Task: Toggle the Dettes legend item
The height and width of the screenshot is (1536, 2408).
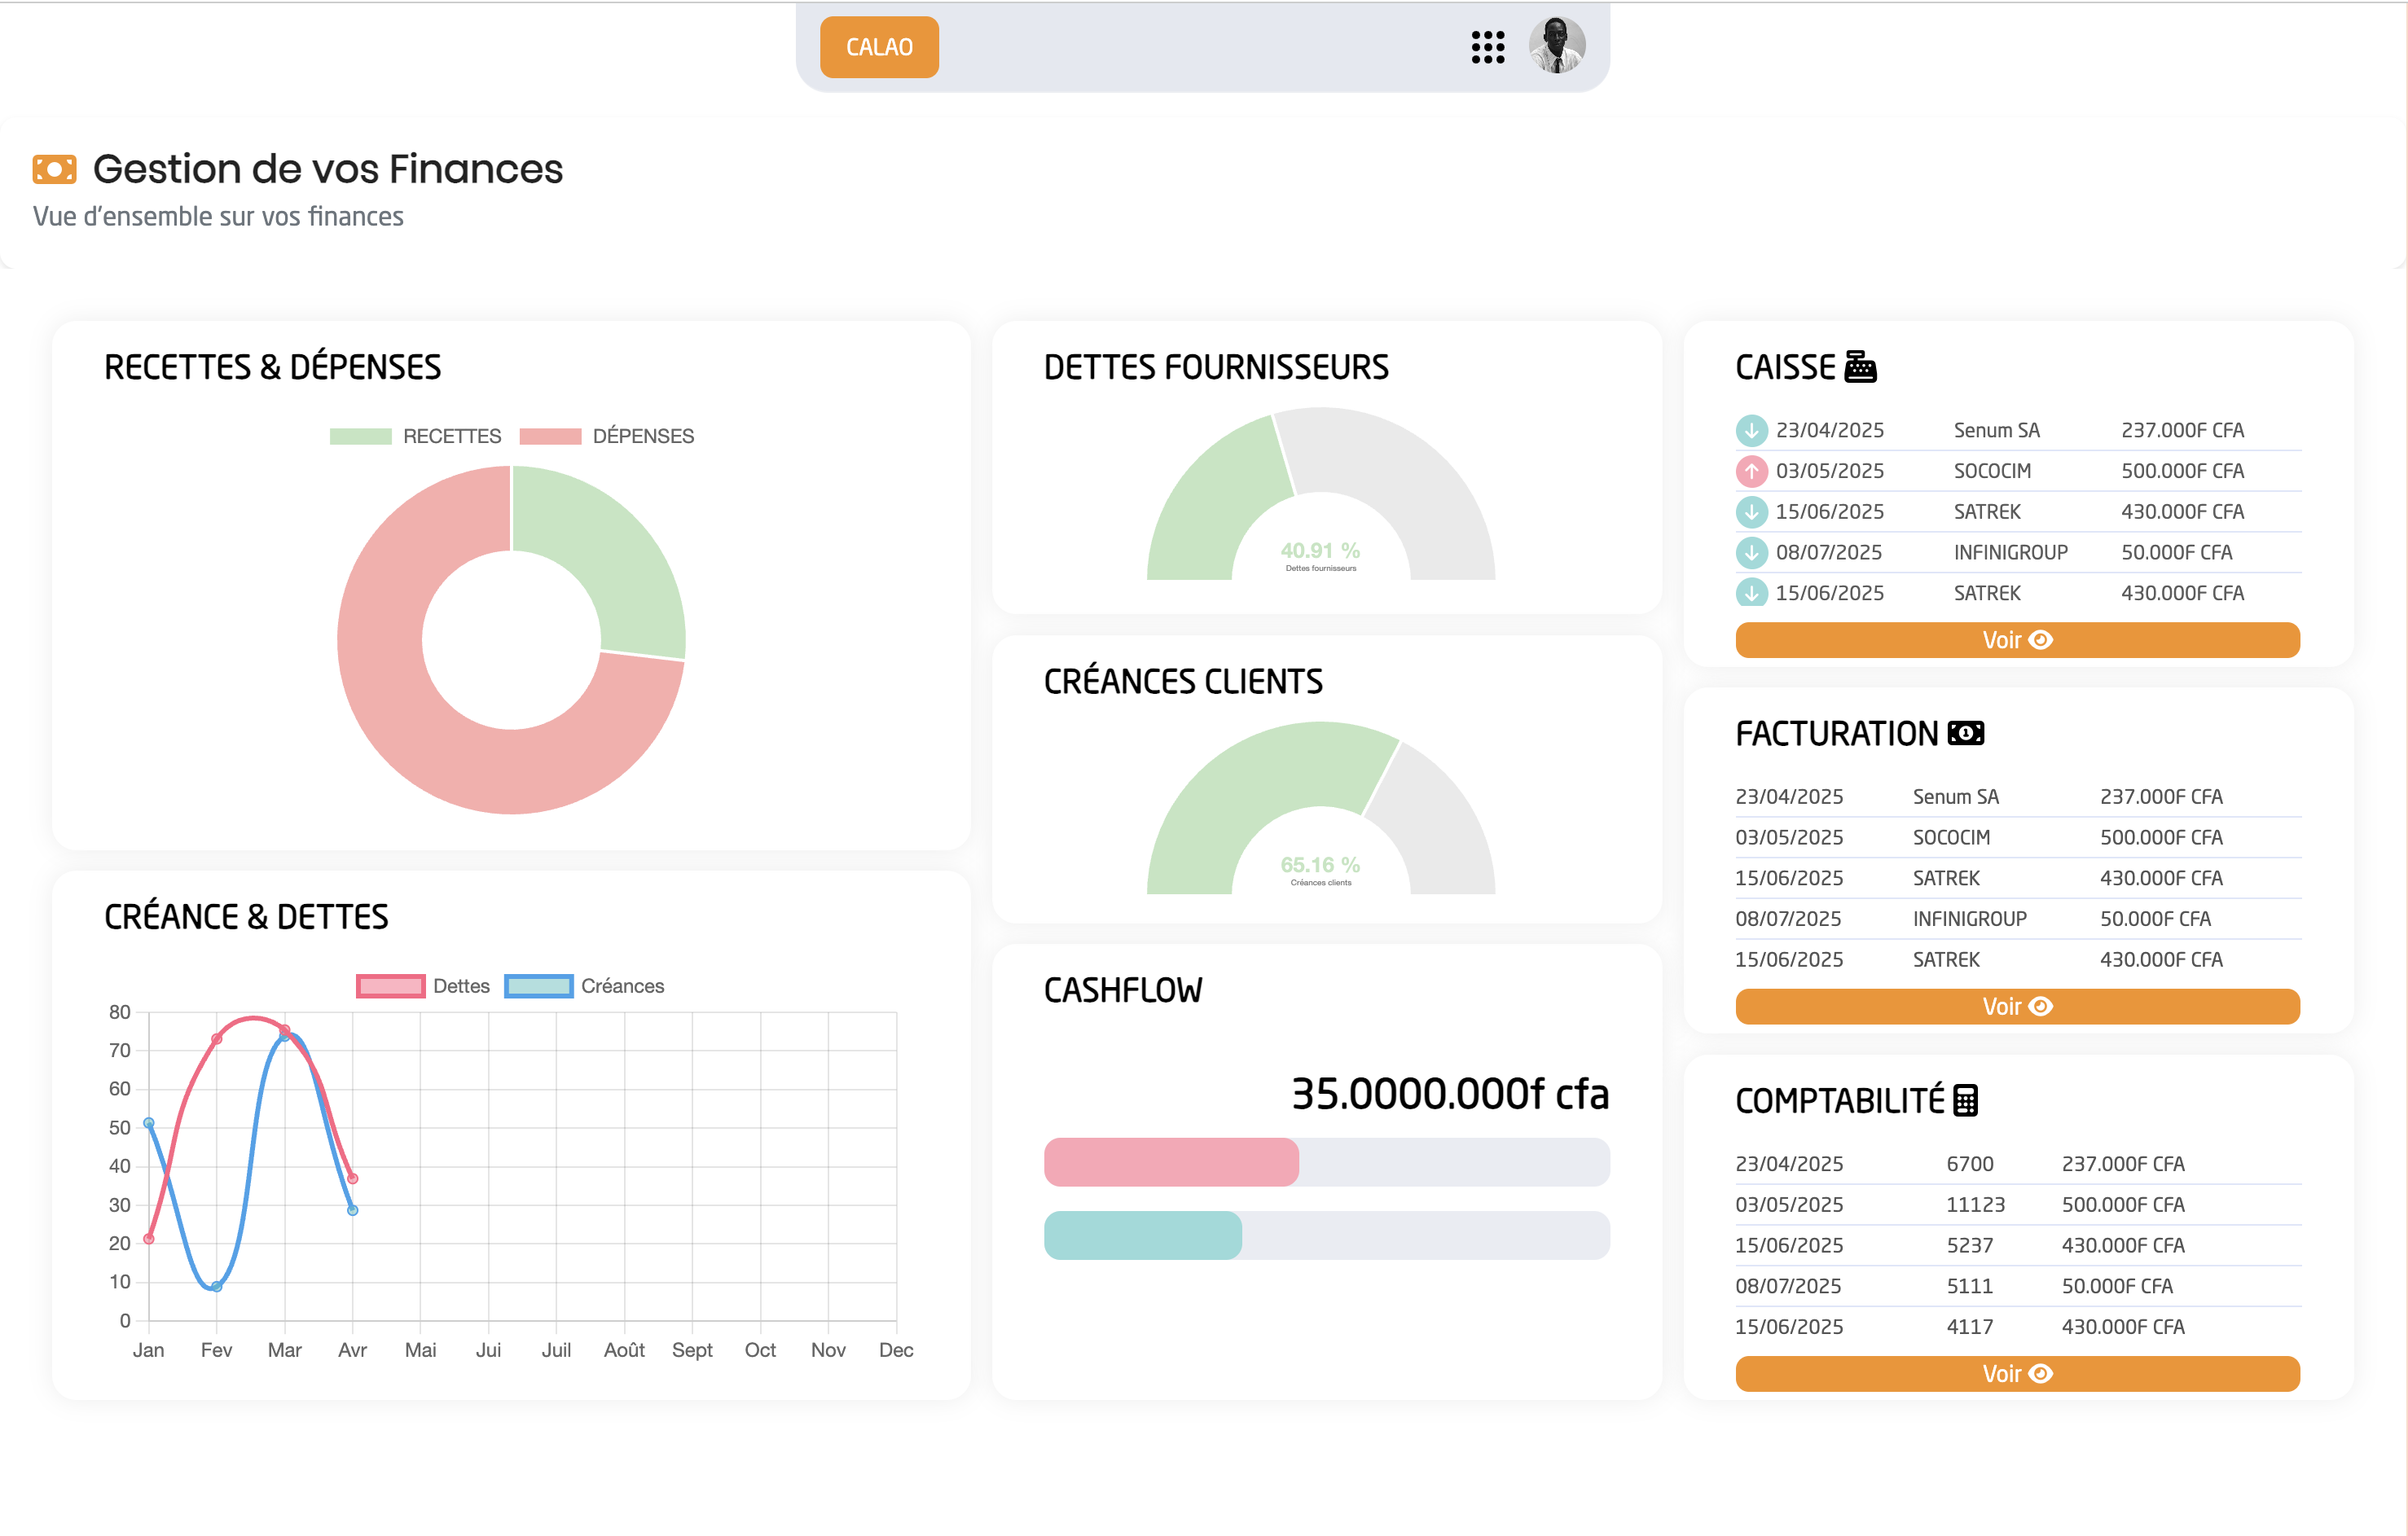Action: [423, 986]
